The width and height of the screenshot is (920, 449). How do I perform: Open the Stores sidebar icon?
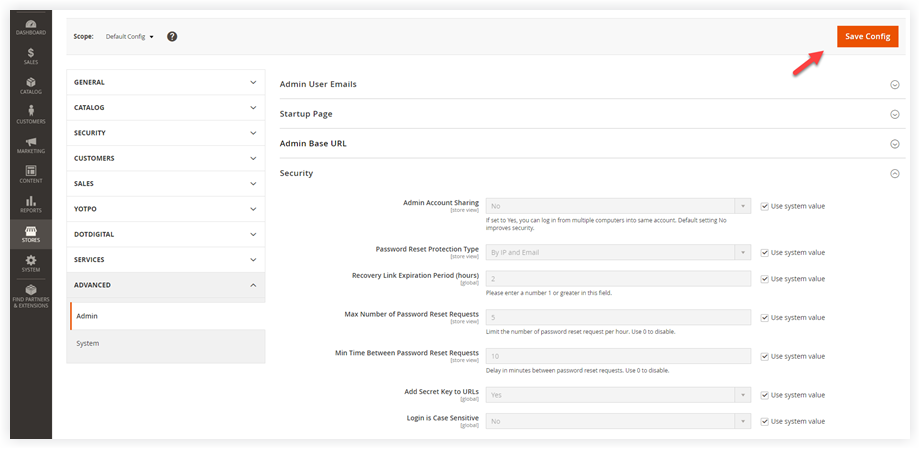pyautogui.click(x=31, y=234)
